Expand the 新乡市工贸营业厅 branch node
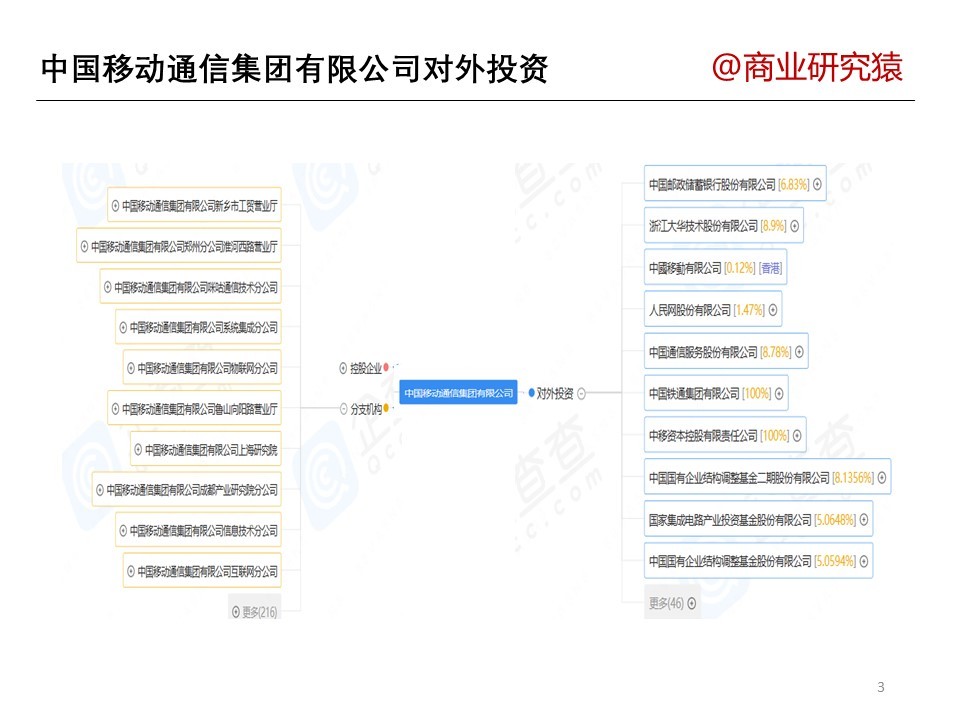 pos(115,205)
